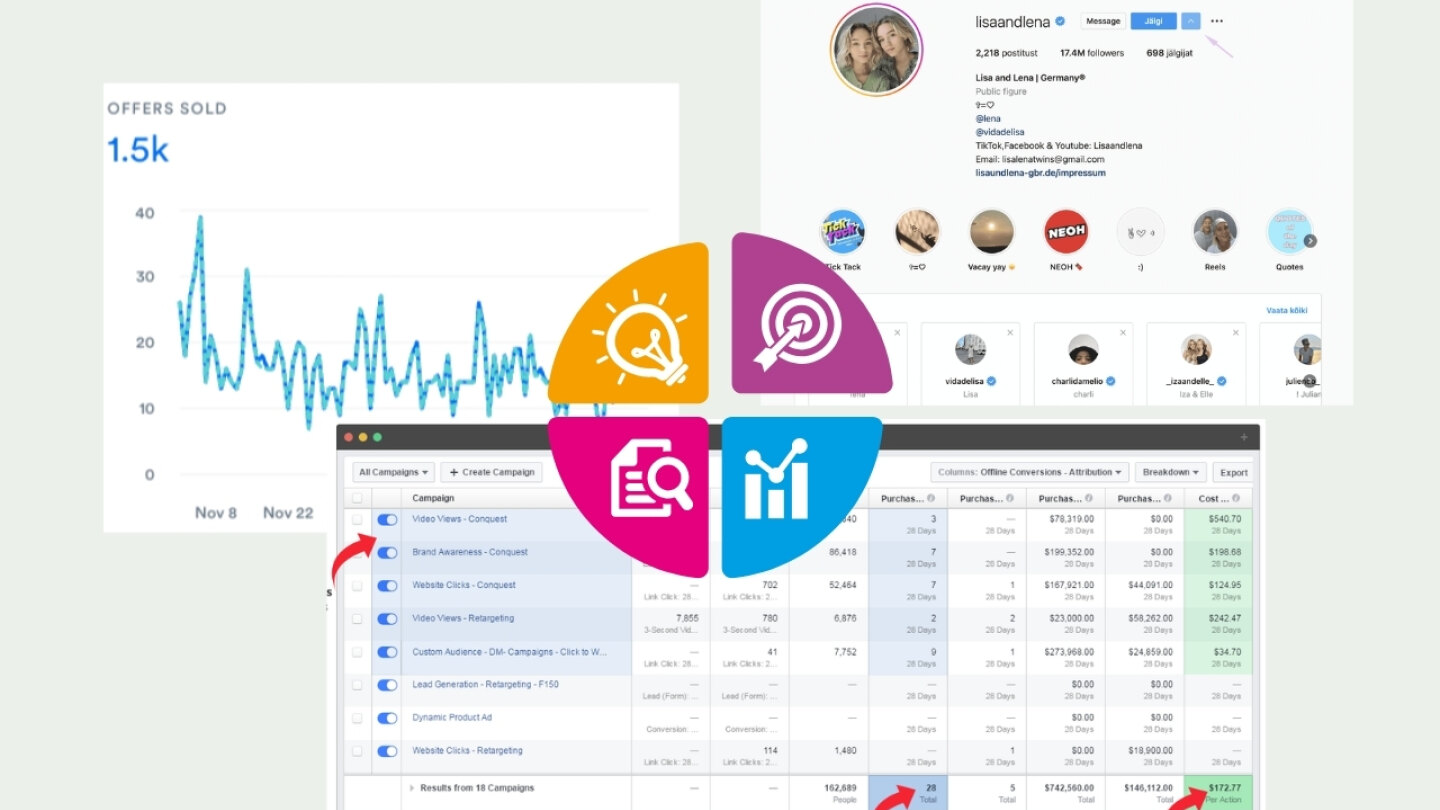Click the Export button

click(1233, 472)
